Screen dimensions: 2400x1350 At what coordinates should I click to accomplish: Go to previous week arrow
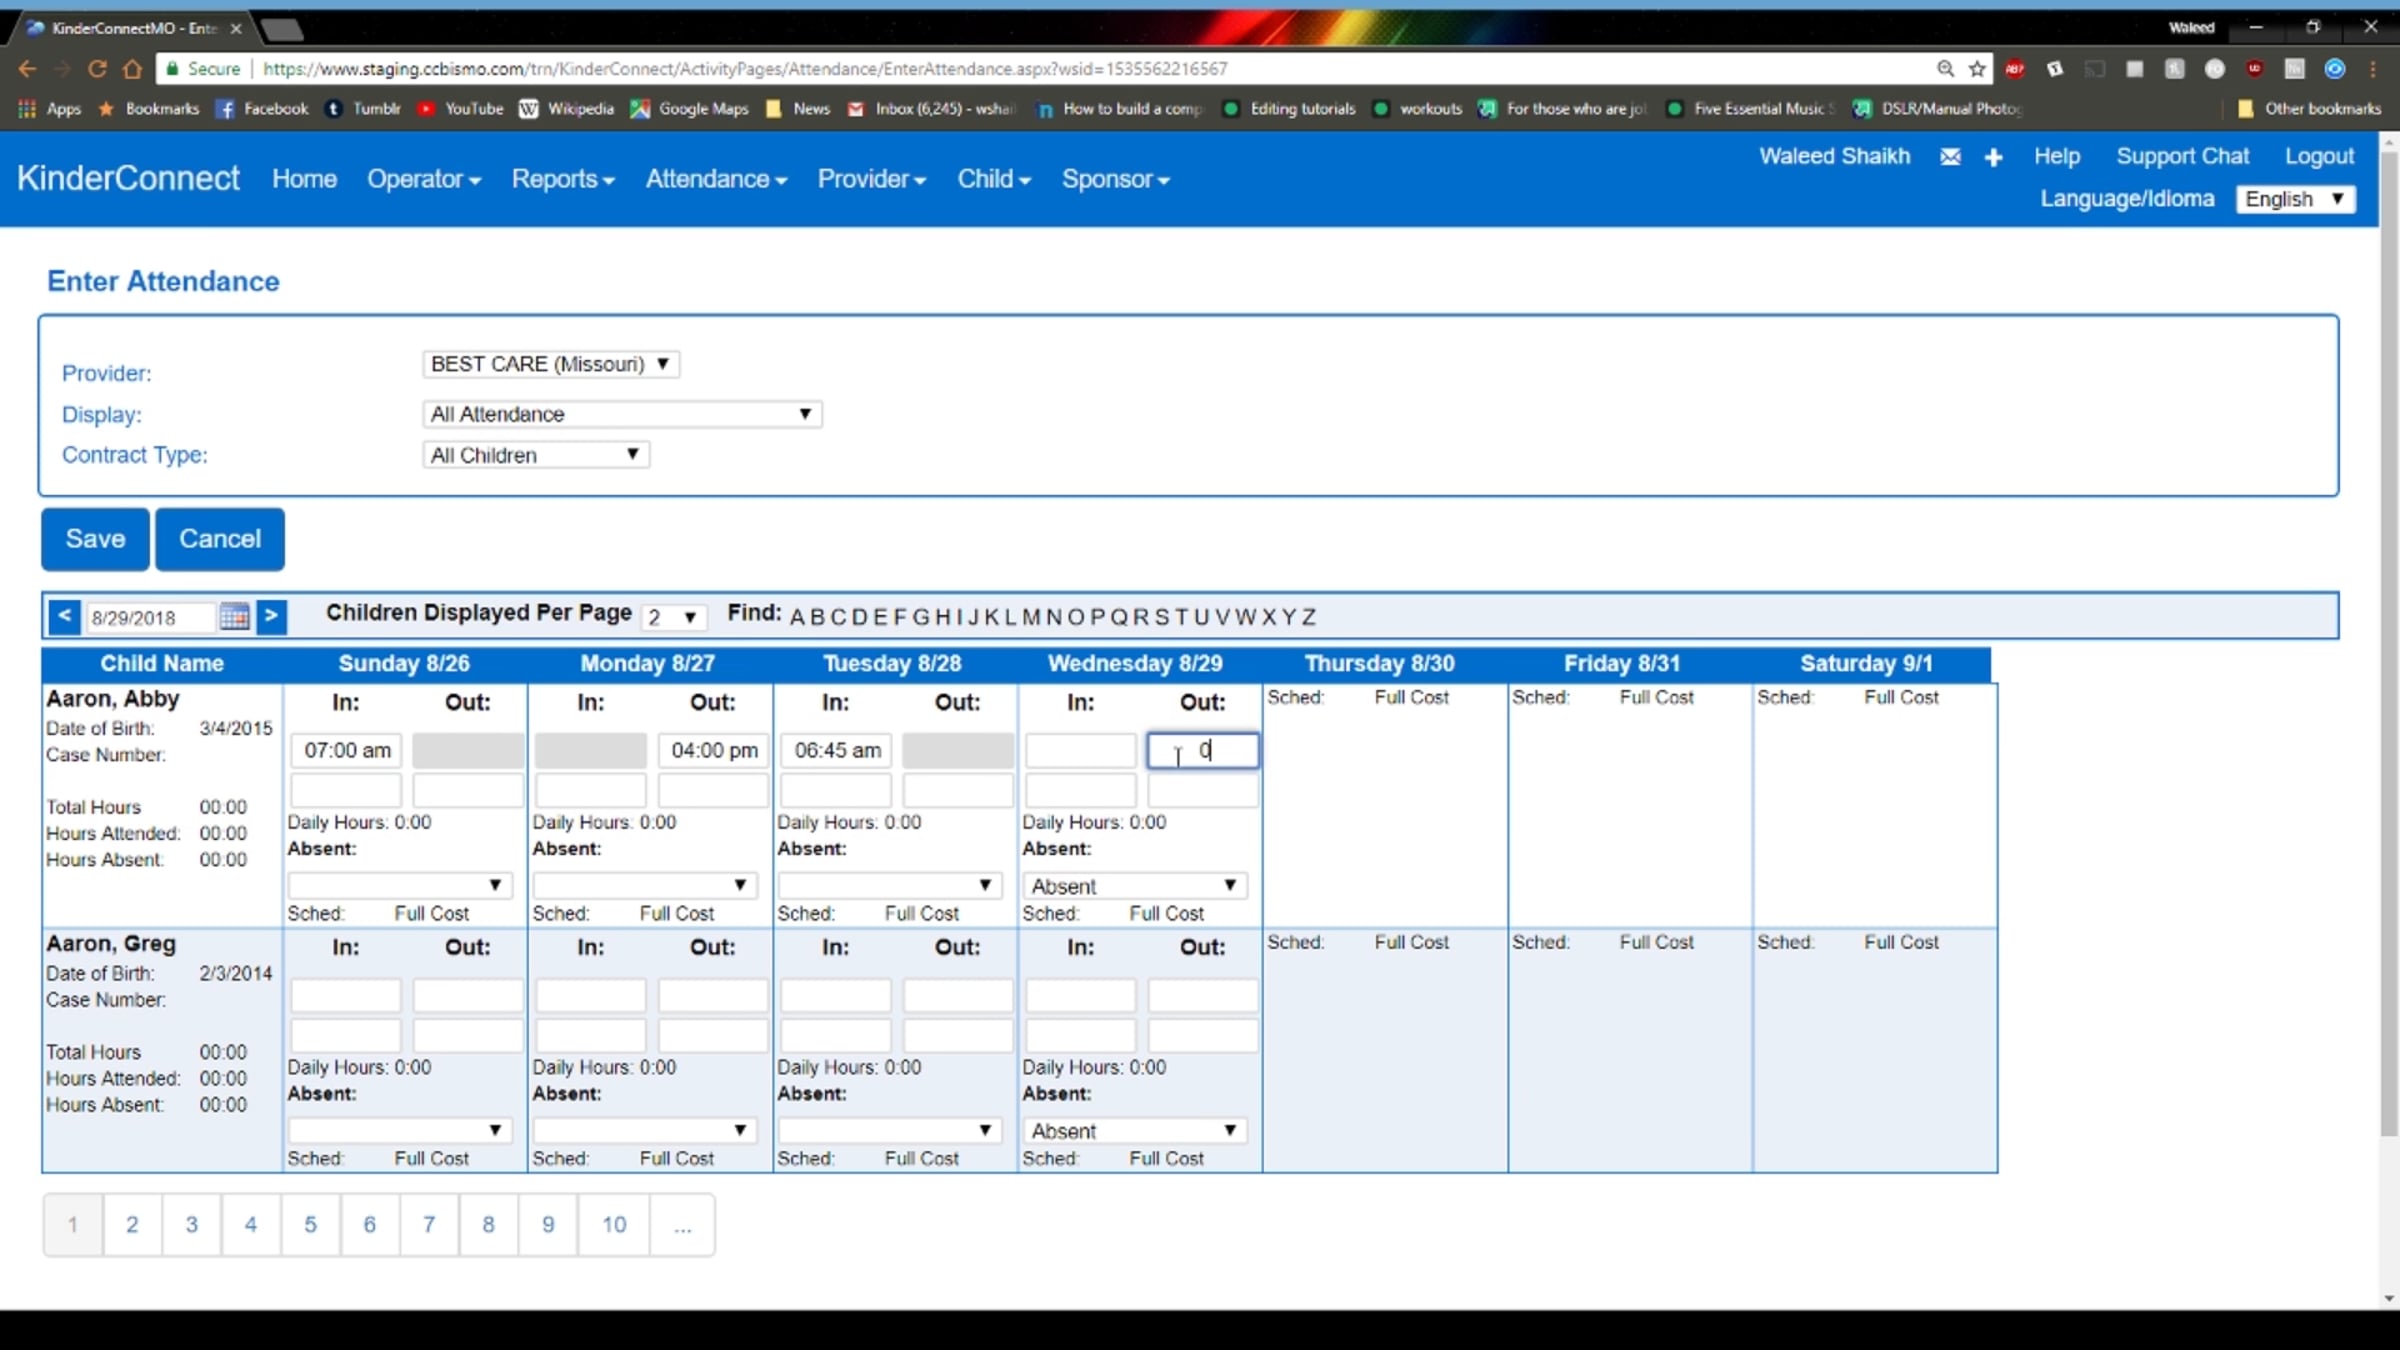pyautogui.click(x=64, y=616)
